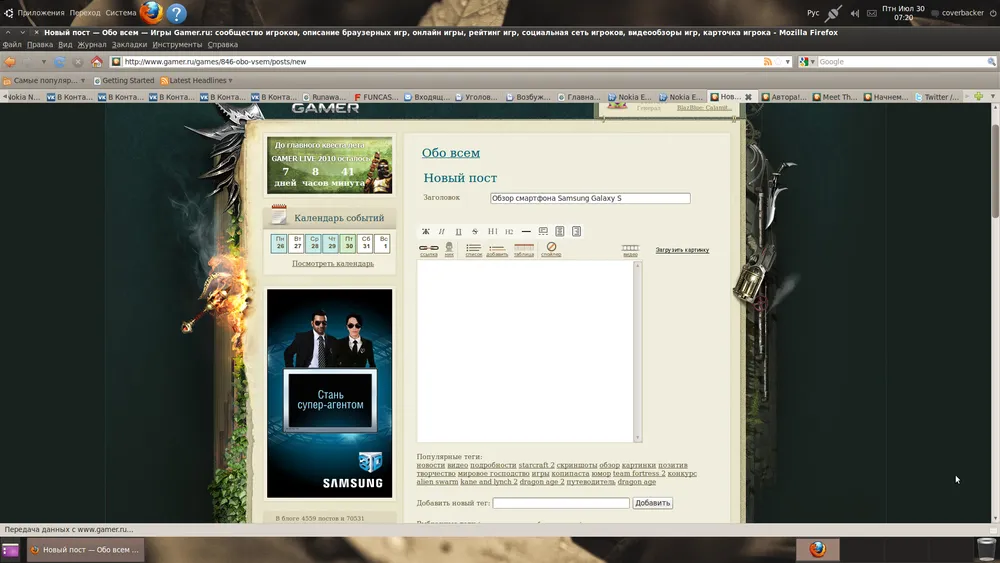Open Getting Started bookmark
The image size is (1000, 563).
point(124,80)
